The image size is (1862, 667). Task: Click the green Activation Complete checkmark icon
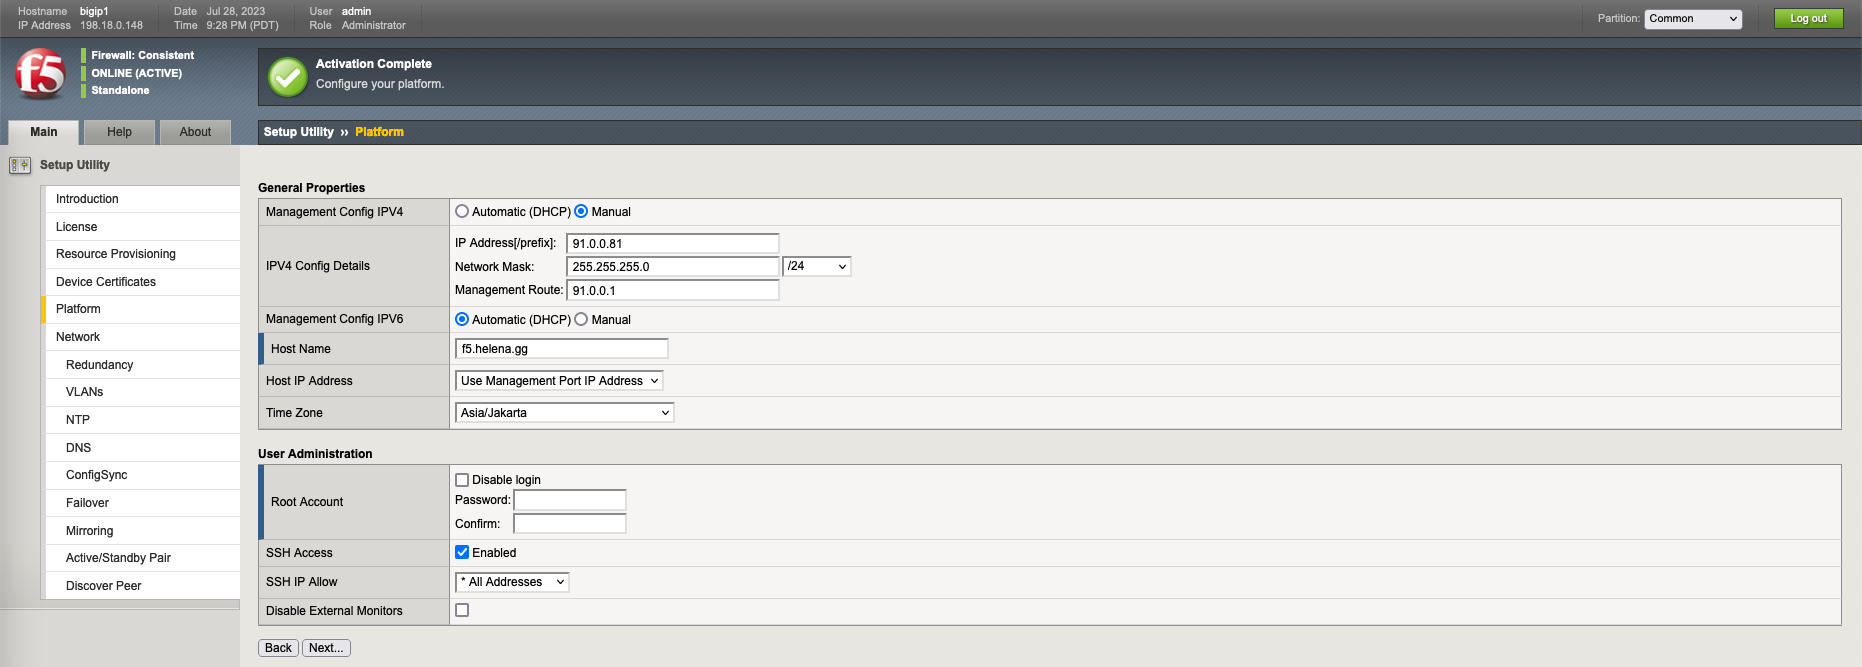(288, 77)
